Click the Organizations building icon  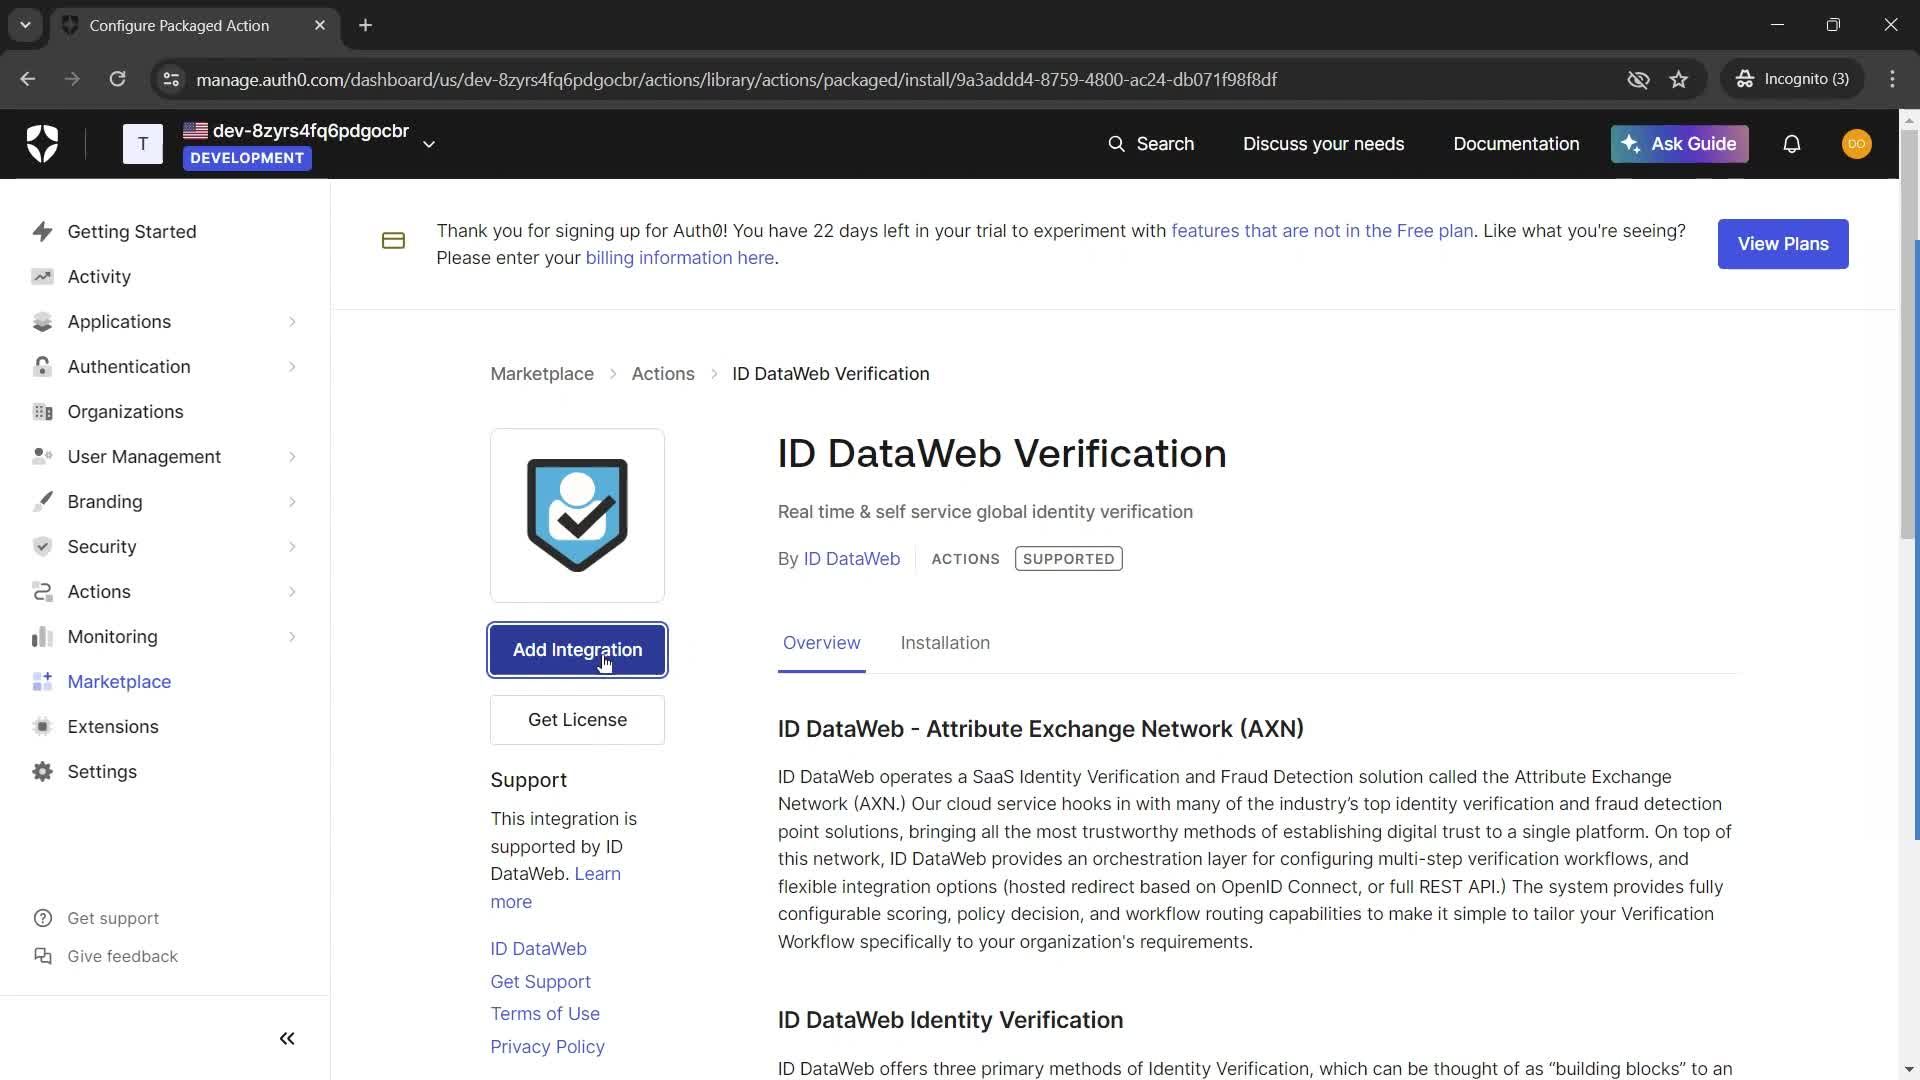coord(42,412)
